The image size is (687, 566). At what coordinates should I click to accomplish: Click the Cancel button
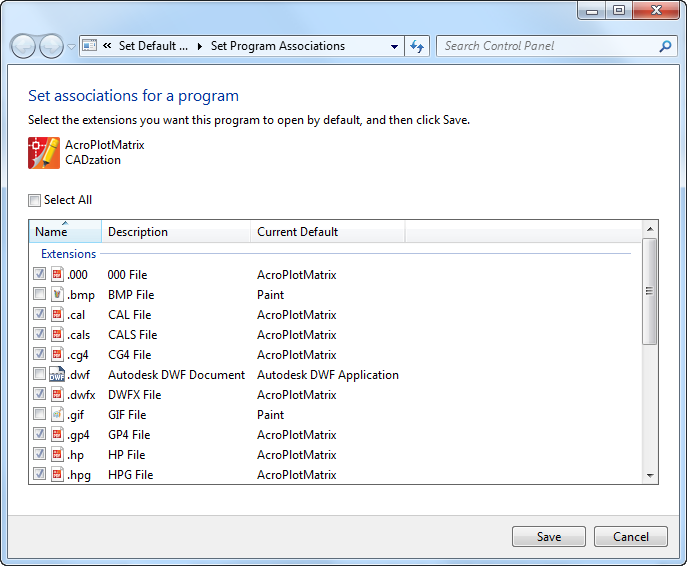630,536
